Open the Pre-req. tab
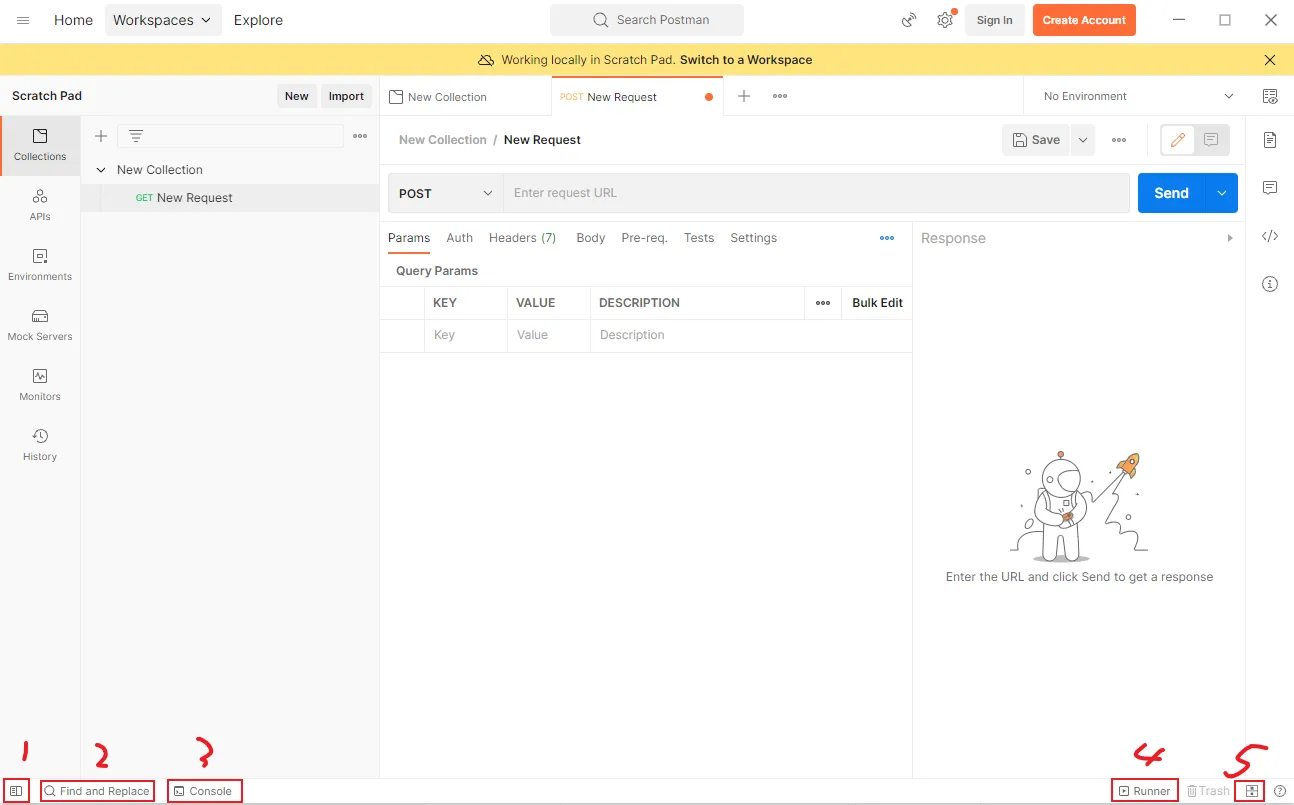Screen dimensions: 1294x805 [x=645, y=238]
